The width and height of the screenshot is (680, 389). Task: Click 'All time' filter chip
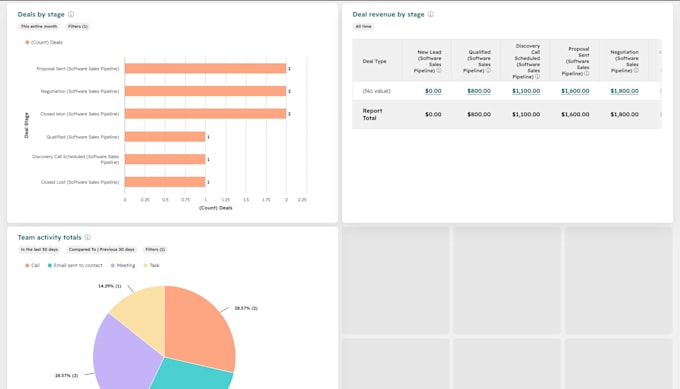pyautogui.click(x=363, y=26)
